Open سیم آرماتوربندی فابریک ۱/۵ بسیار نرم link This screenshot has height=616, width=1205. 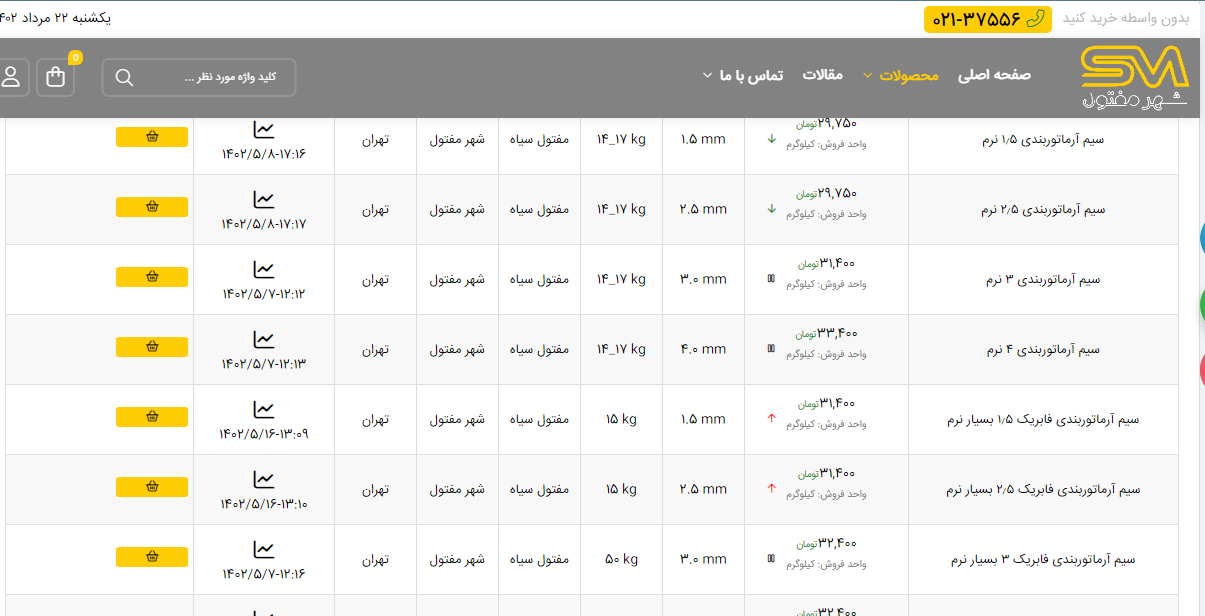click(x=1043, y=420)
